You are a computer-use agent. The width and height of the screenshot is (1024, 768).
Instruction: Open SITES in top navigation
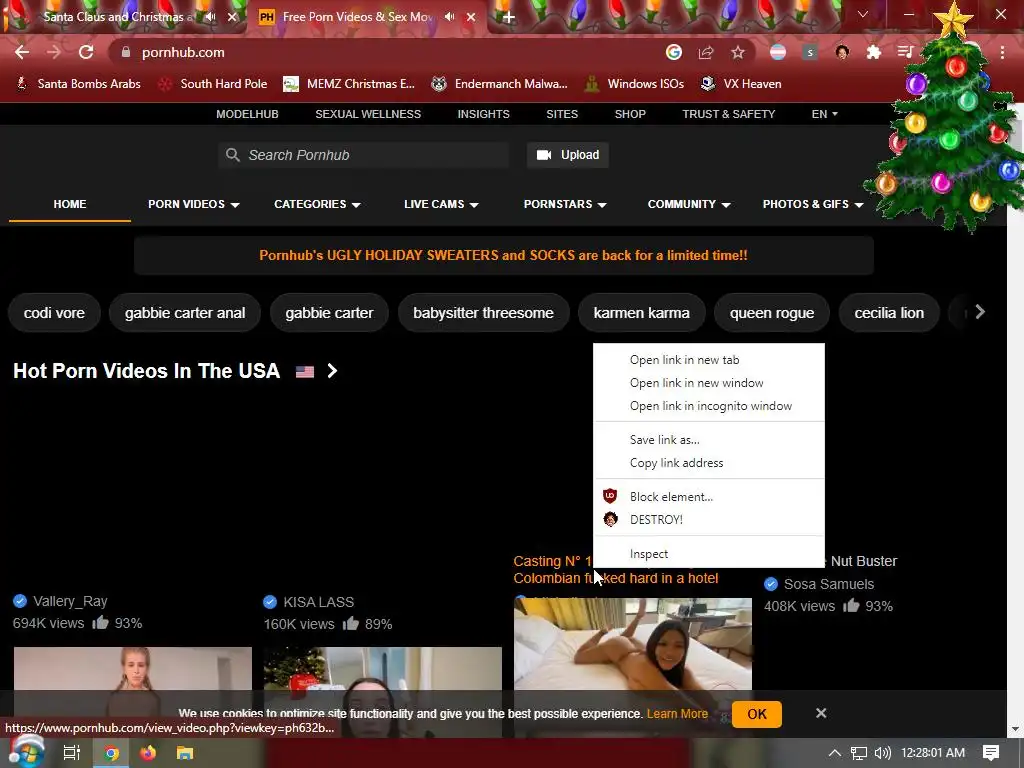(562, 114)
